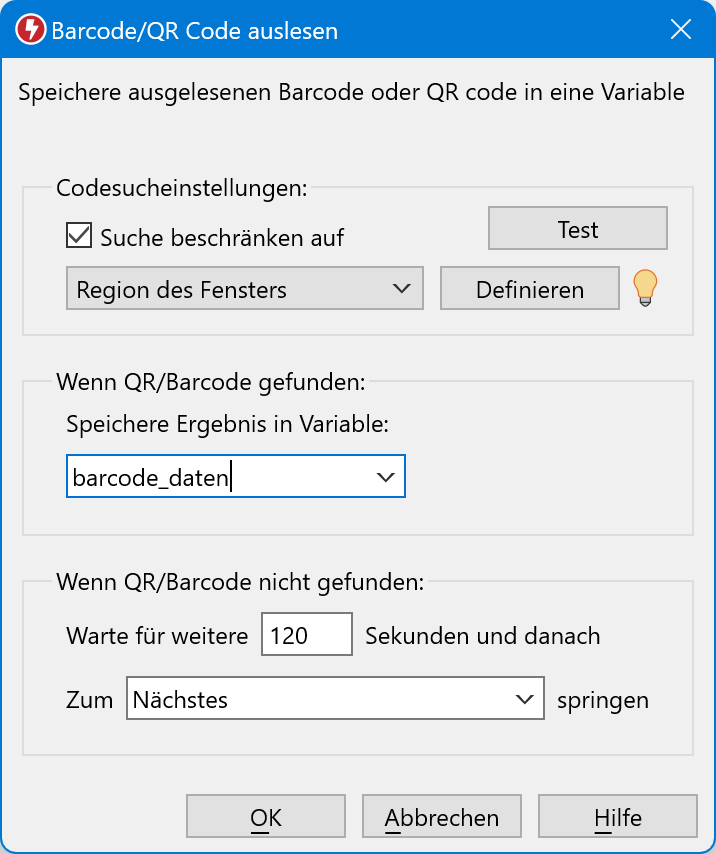Click the Definieren button
Viewport: 716px width, 854px height.
[530, 289]
